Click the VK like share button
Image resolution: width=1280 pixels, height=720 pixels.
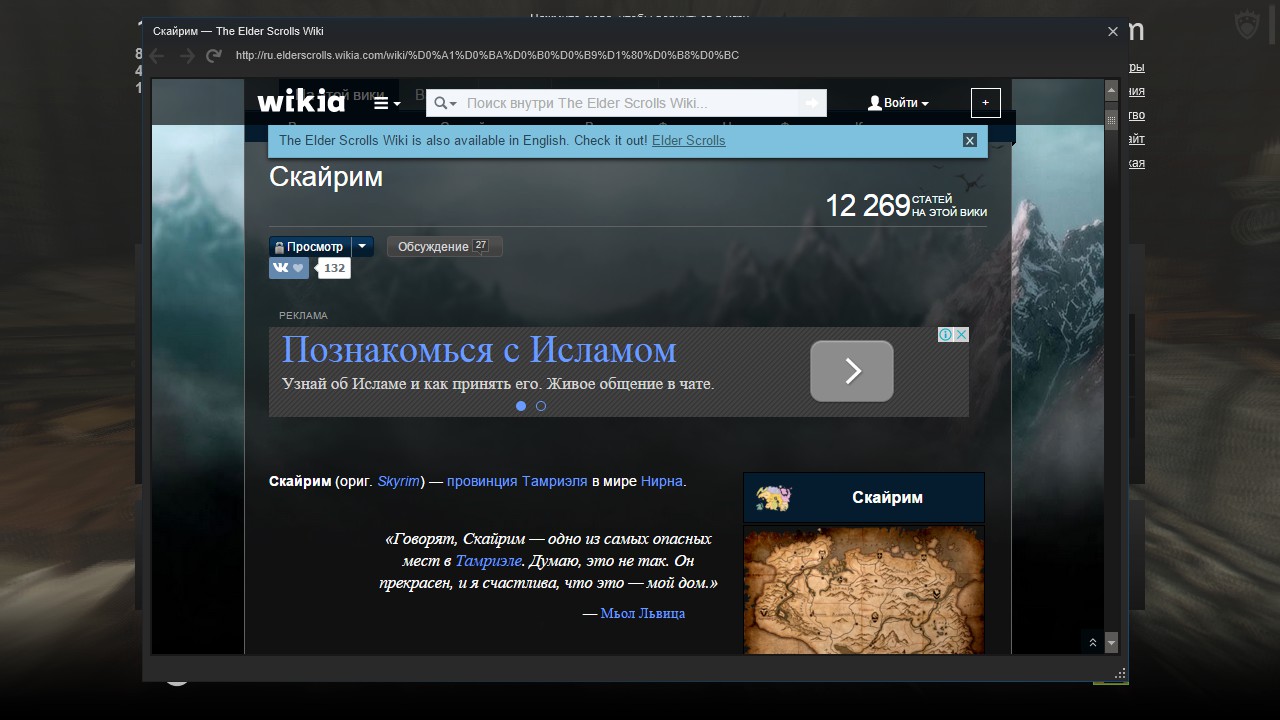[x=288, y=268]
